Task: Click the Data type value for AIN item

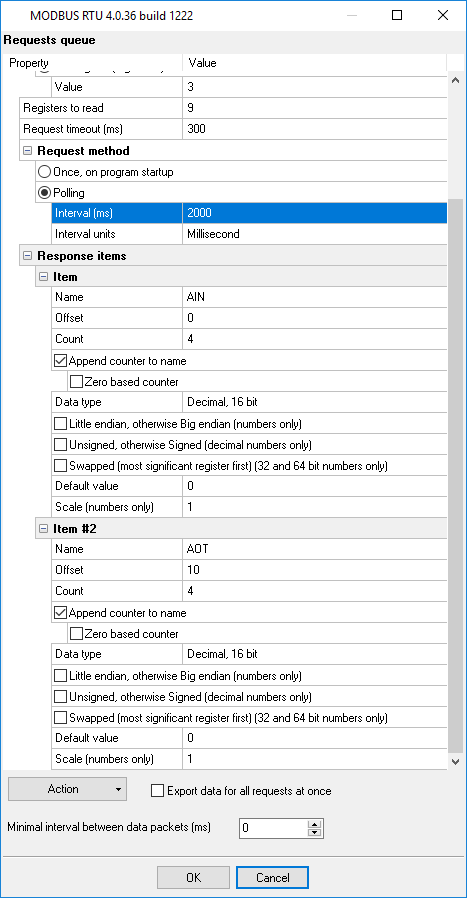Action: (x=315, y=402)
